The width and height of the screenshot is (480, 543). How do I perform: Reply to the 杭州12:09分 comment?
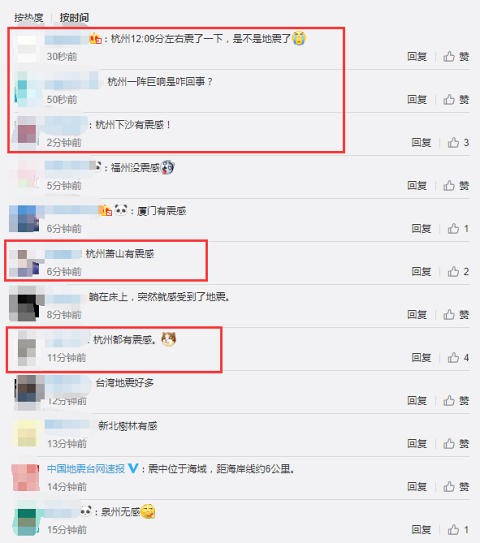[417, 56]
